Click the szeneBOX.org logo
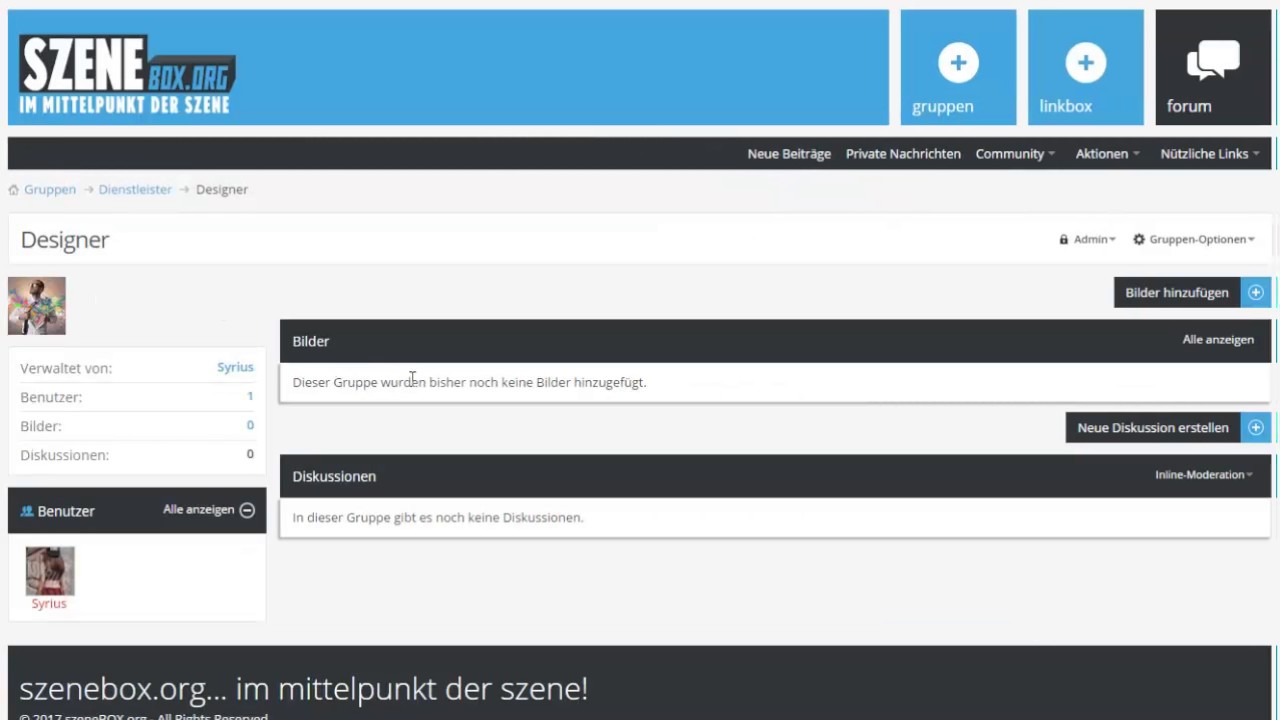Image resolution: width=1280 pixels, height=720 pixels. click(x=127, y=75)
